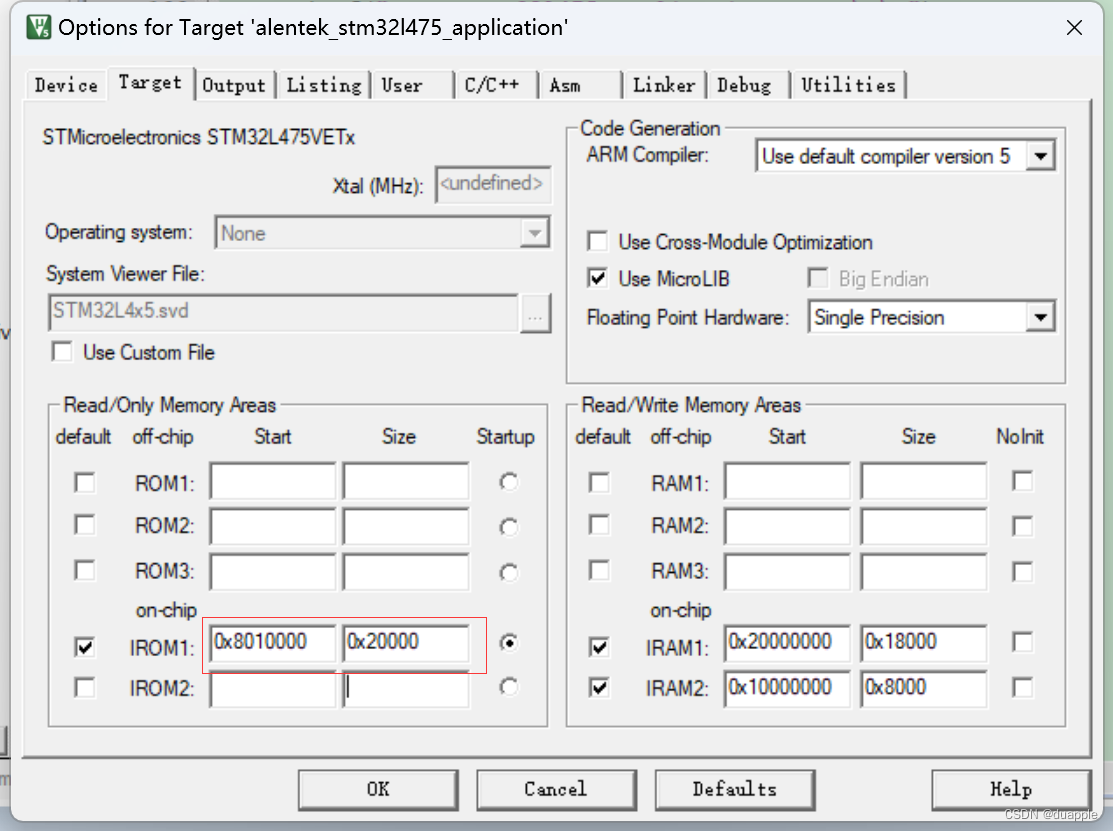Click the ROM1 Start field
The height and width of the screenshot is (831, 1113).
tap(273, 482)
